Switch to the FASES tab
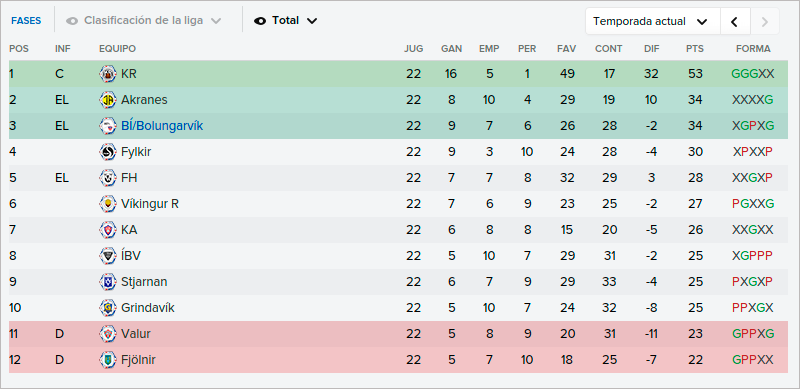This screenshot has width=800, height=389. (x=26, y=21)
